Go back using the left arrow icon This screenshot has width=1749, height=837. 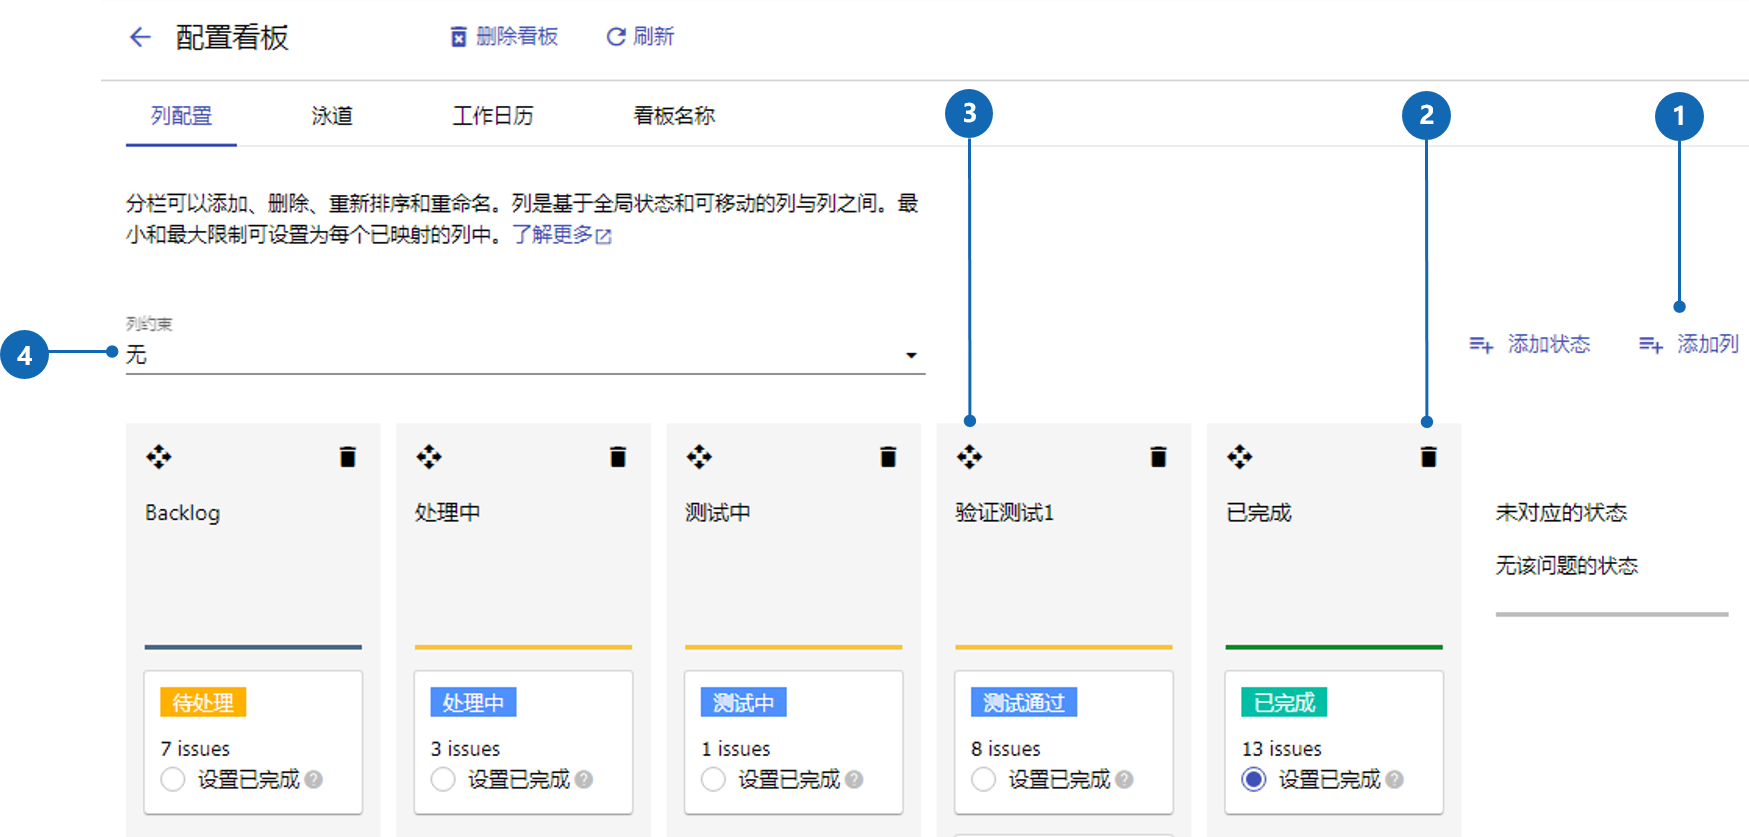140,38
